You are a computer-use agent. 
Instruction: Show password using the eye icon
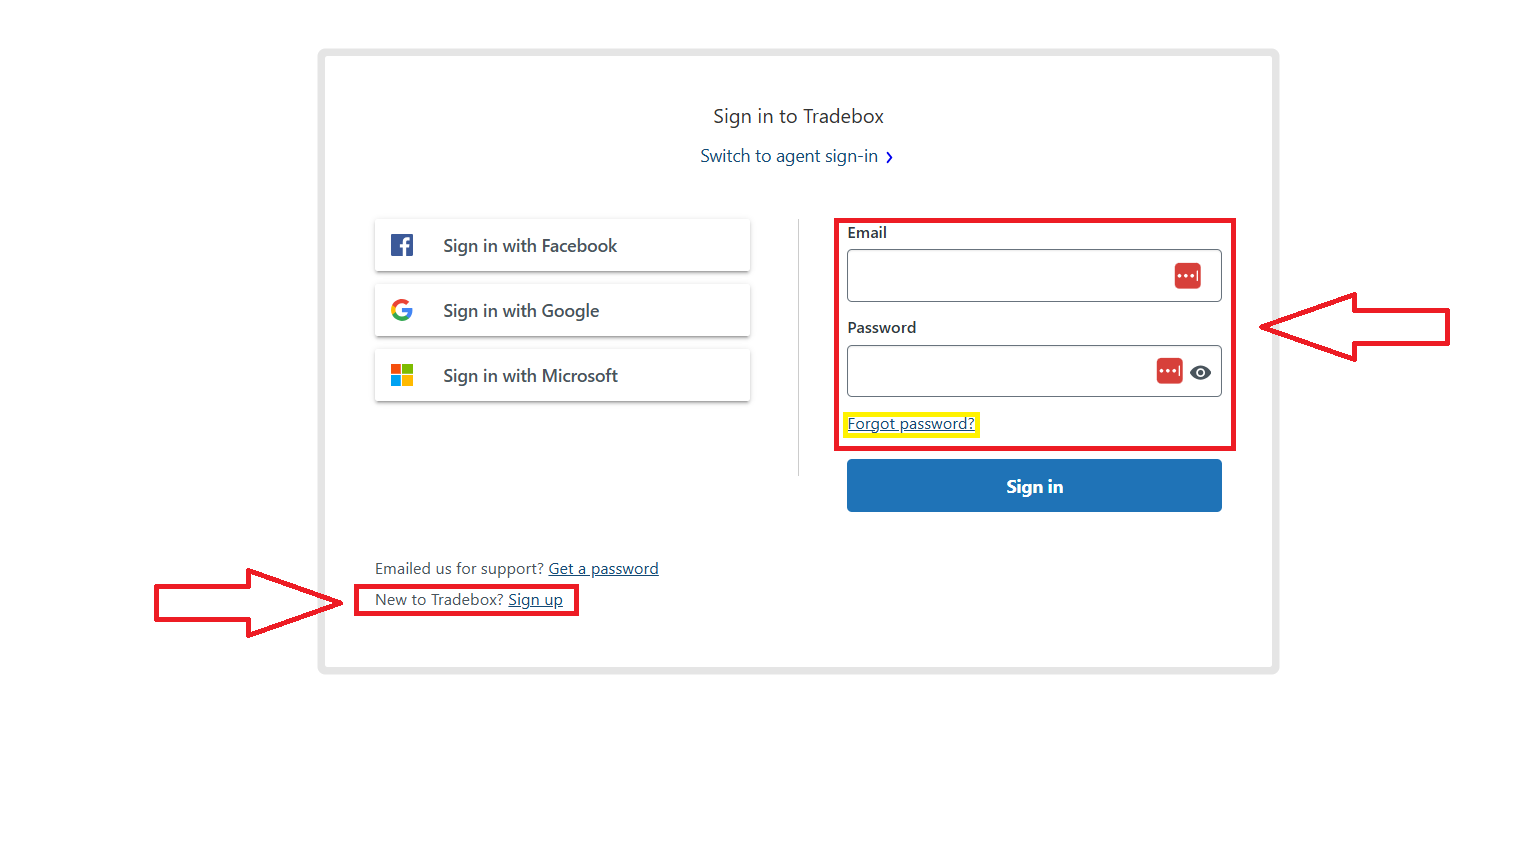(1201, 372)
